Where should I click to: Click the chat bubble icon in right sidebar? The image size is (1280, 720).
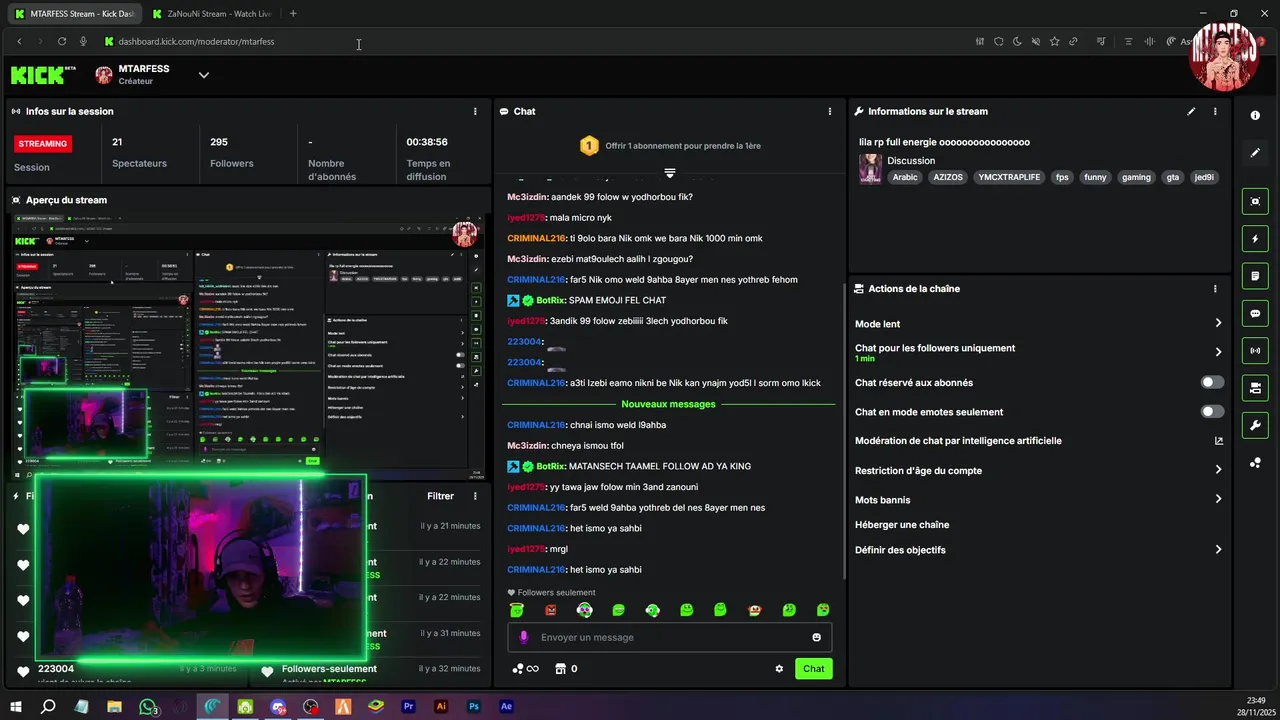1255,314
